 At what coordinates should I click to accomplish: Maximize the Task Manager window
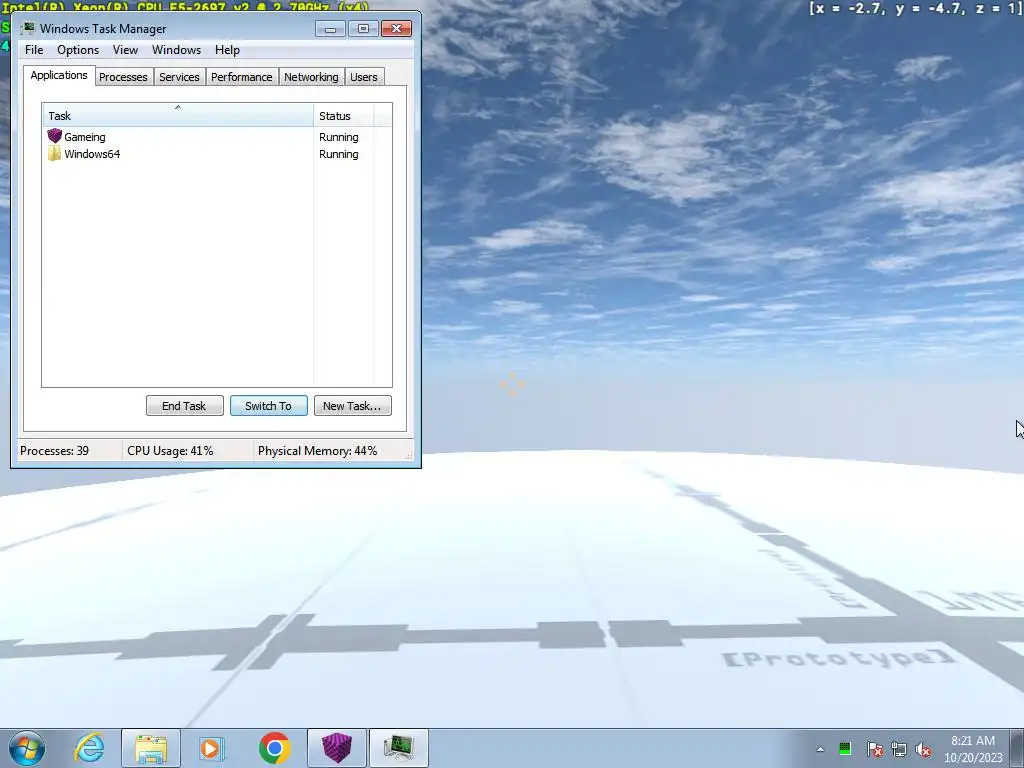(x=363, y=29)
